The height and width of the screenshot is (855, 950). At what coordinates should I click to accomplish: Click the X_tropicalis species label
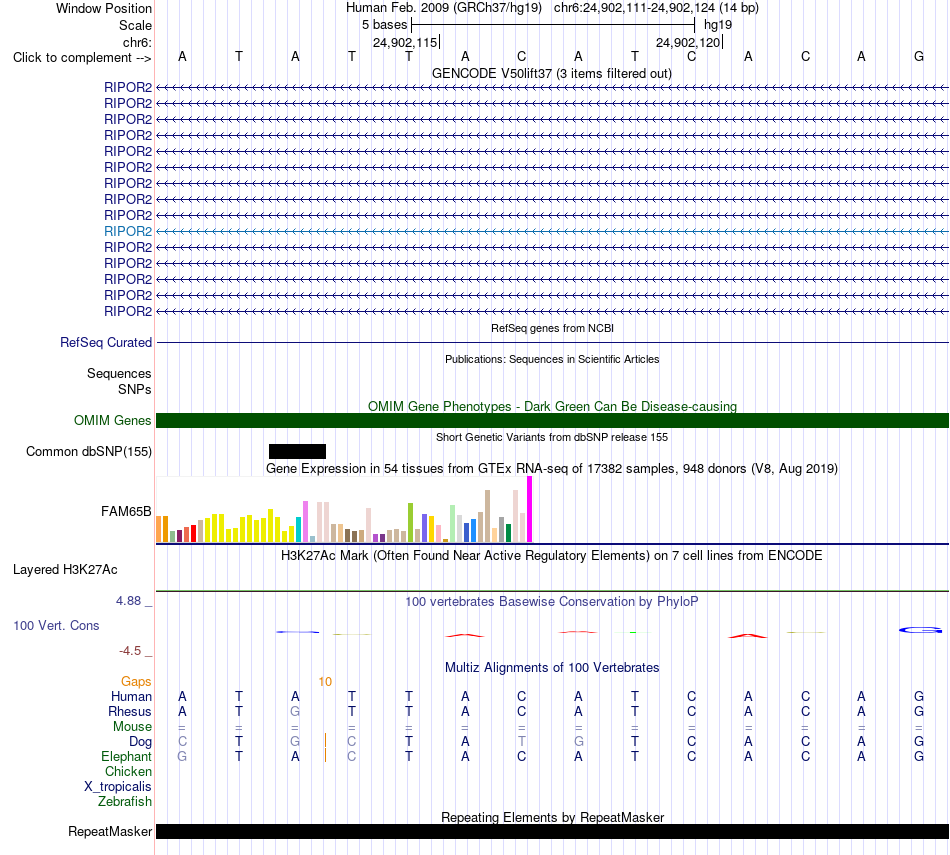(x=118, y=787)
